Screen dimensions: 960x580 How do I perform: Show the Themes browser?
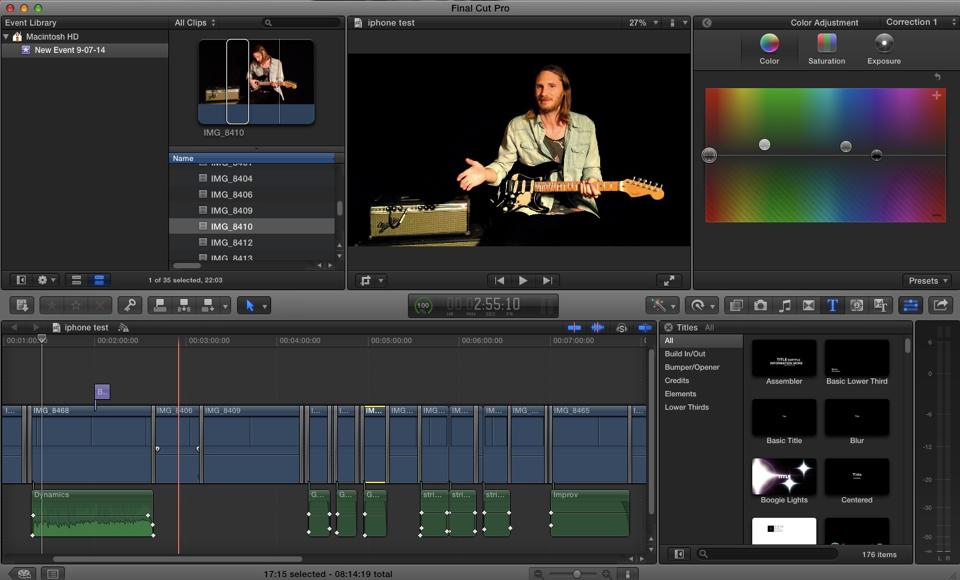pyautogui.click(x=880, y=305)
